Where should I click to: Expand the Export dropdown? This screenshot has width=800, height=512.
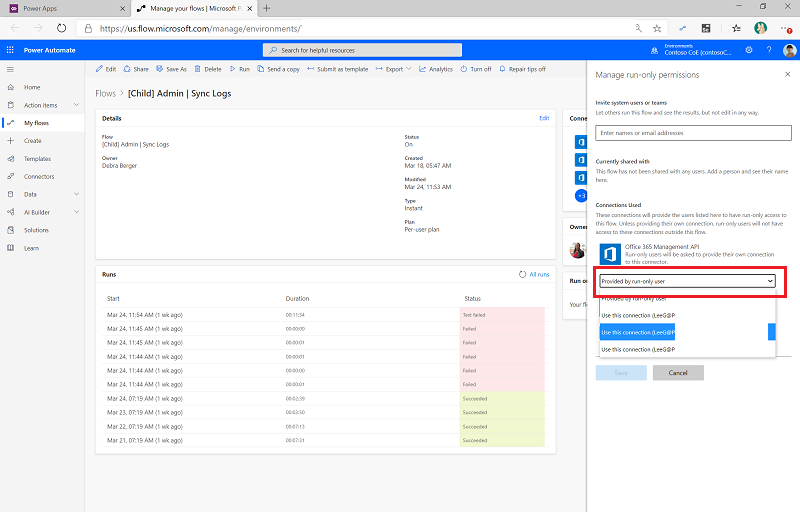(393, 69)
